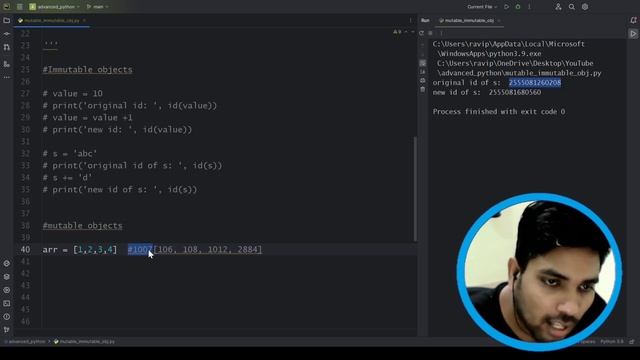Open the Python Console tool window
Image resolution: width=640 pixels, height=360 pixels.
[x=7, y=263]
